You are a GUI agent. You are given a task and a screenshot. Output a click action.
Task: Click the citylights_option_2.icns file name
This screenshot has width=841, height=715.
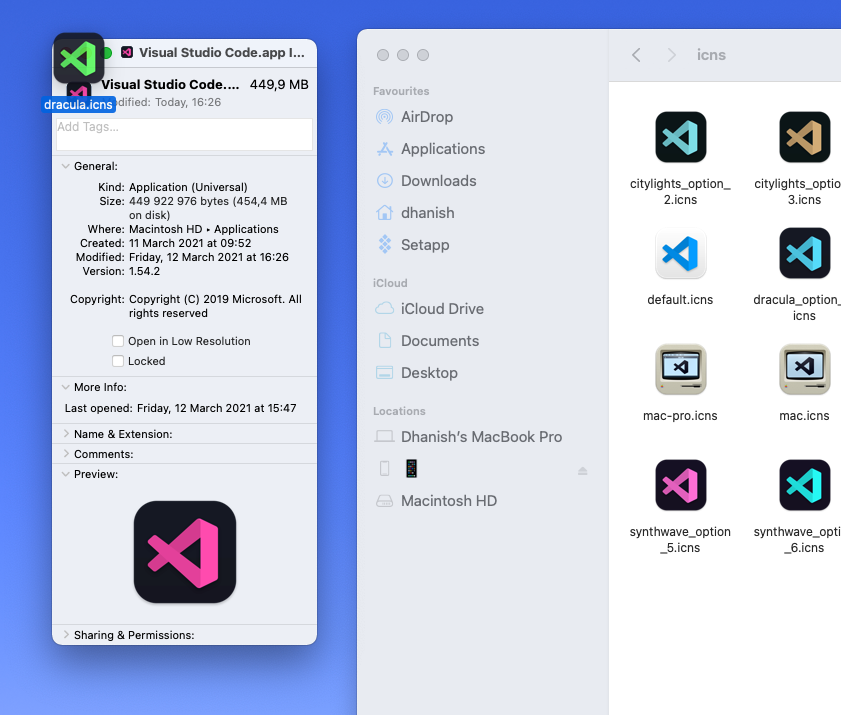pyautogui.click(x=680, y=191)
